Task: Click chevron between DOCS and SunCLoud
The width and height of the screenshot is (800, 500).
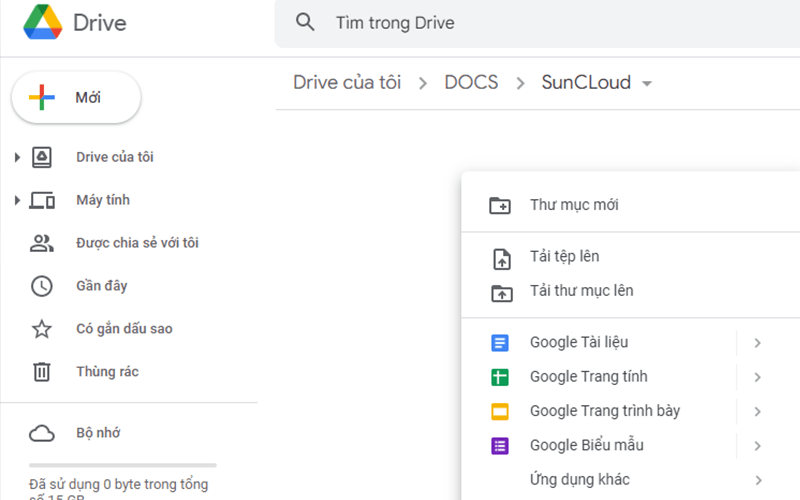Action: click(520, 83)
